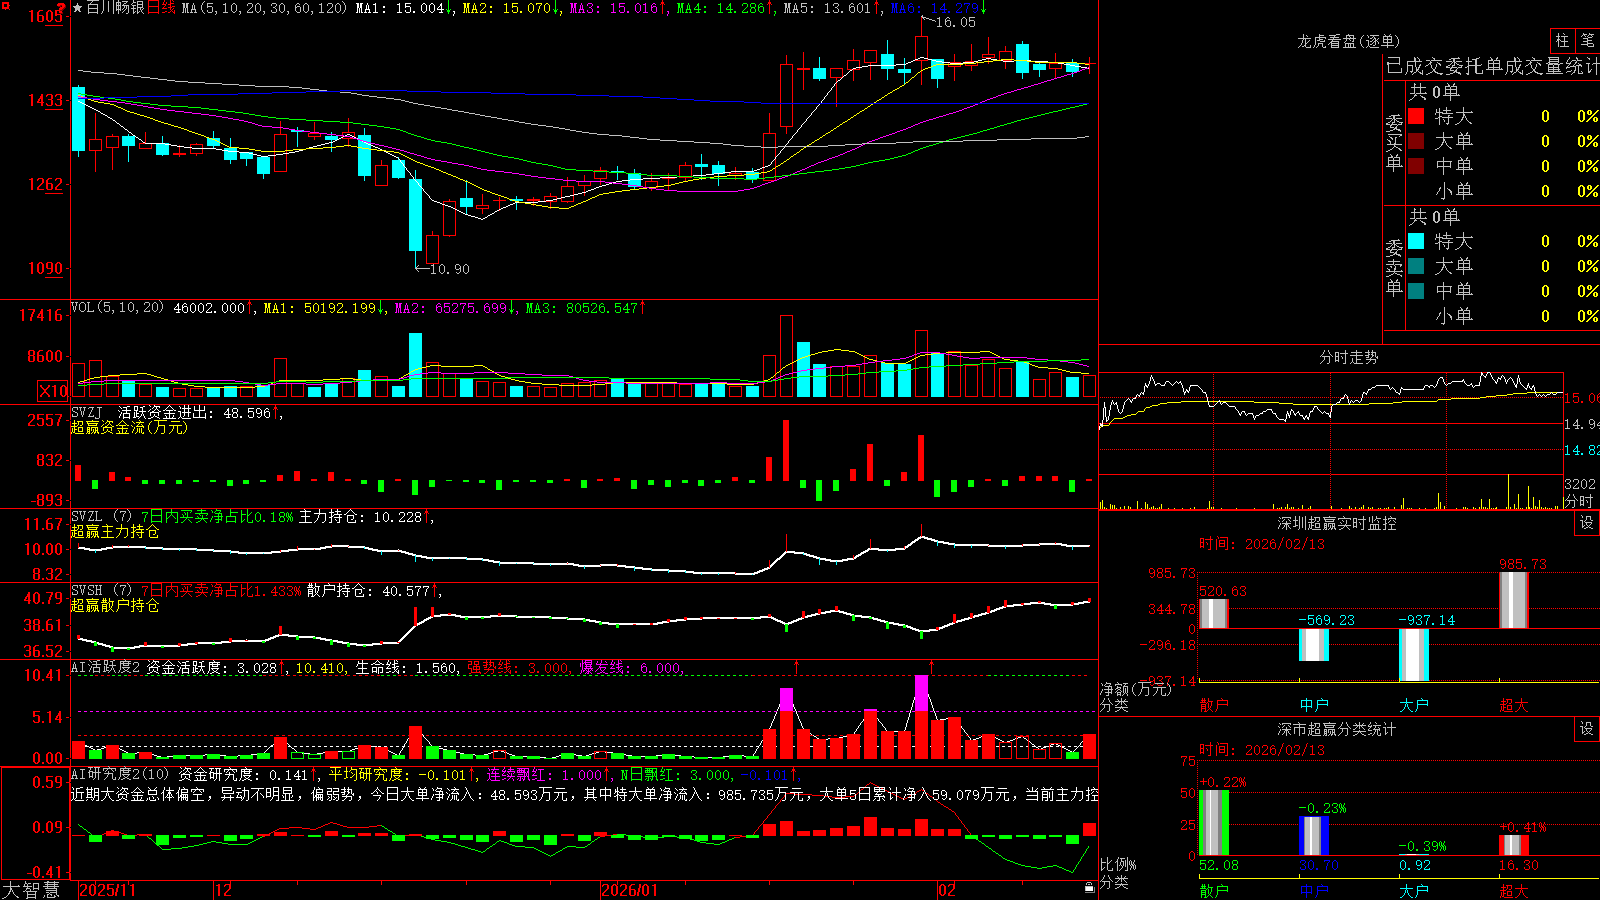Click 超赢散户持仓 label

point(115,606)
